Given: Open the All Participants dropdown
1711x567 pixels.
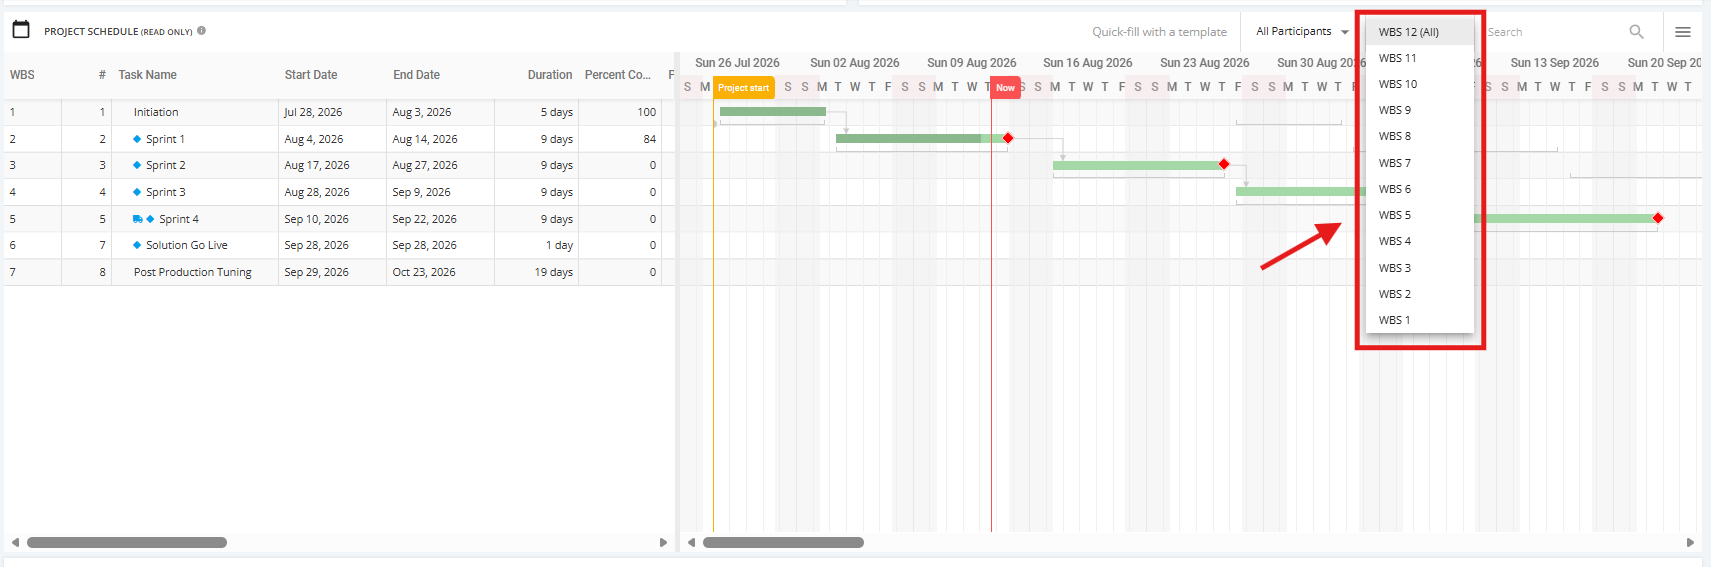Looking at the screenshot, I should pyautogui.click(x=1302, y=32).
